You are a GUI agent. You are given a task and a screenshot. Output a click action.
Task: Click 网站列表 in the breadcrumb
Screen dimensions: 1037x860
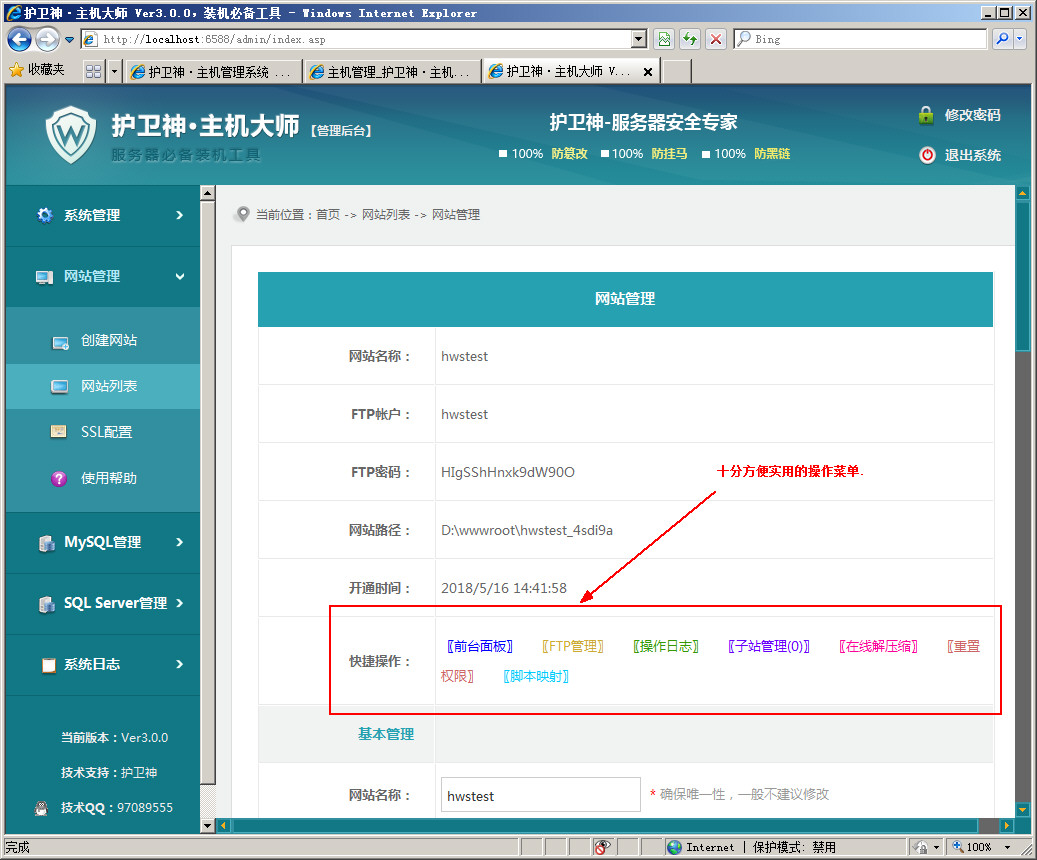[386, 214]
